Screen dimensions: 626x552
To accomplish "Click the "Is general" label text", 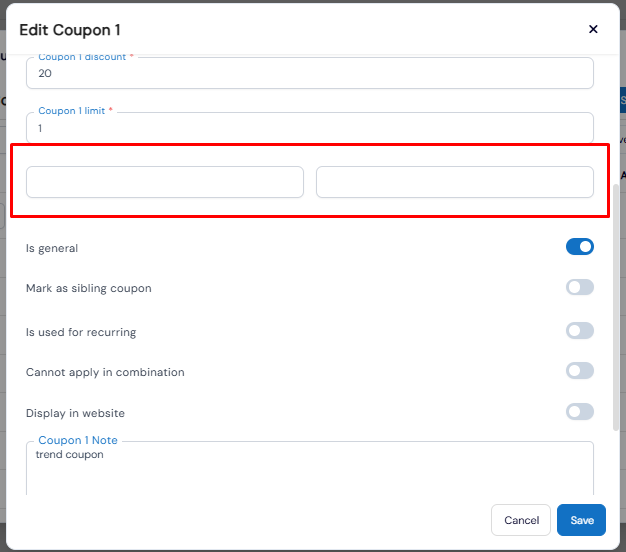I will [x=52, y=248].
